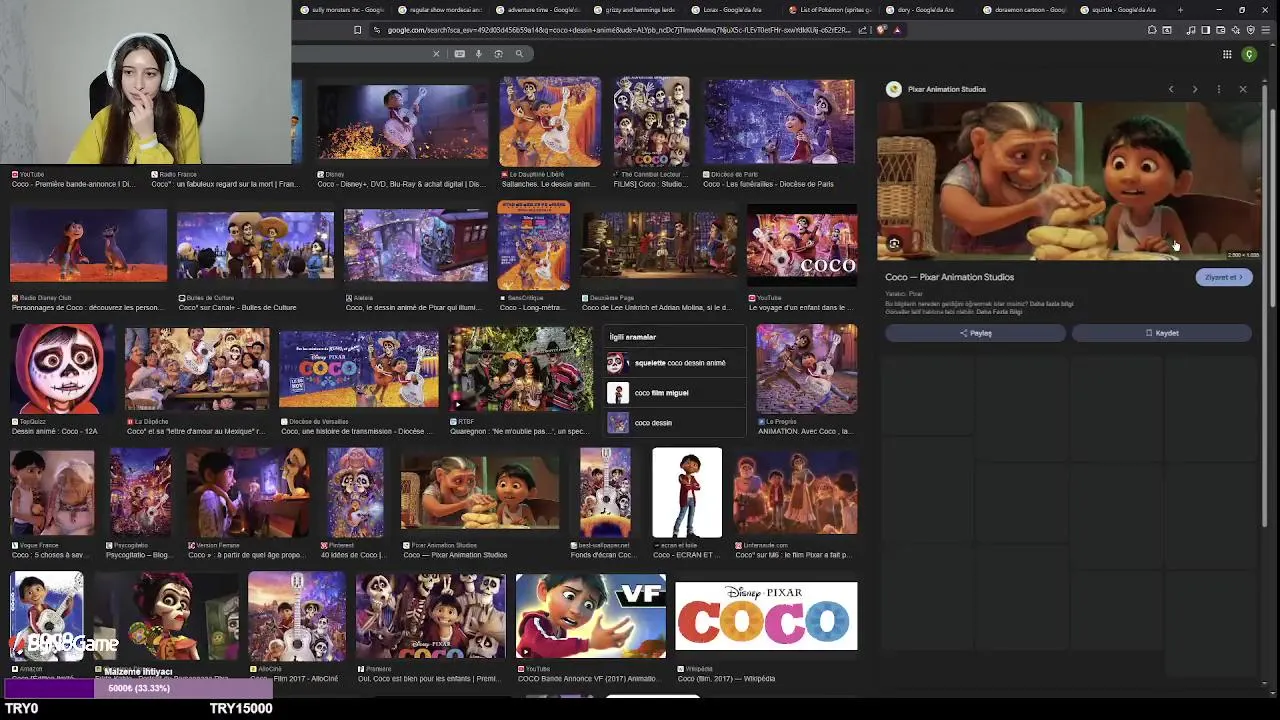Switch to the 'Lorax' tab
1280x720 pixels.
click(x=732, y=10)
